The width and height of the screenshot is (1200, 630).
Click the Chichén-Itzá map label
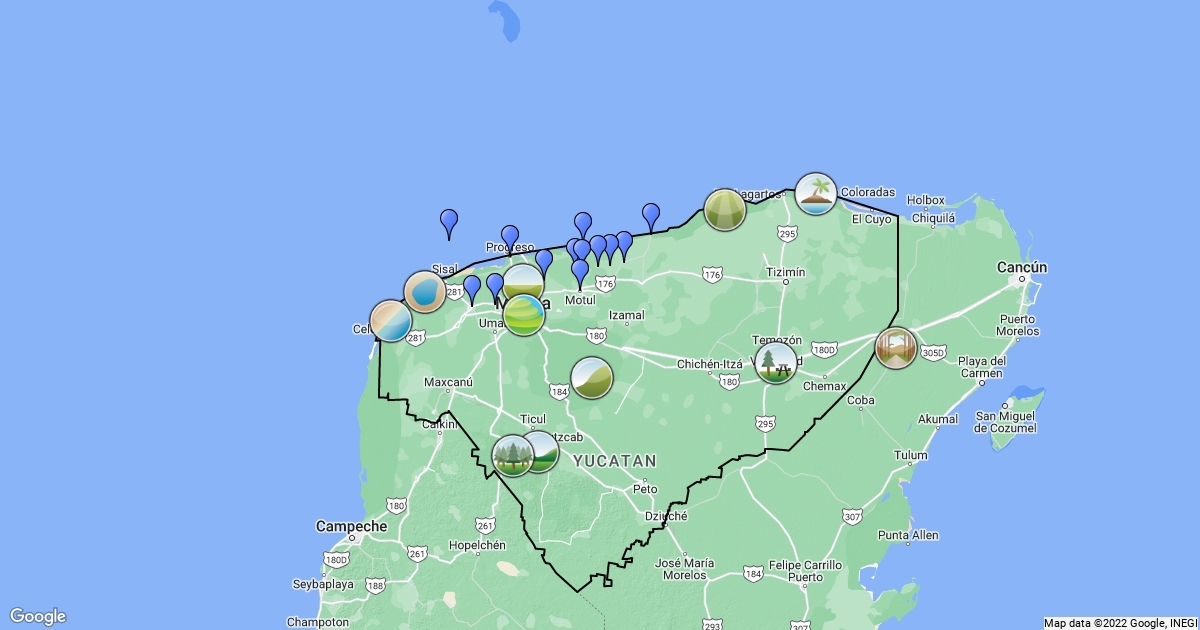[710, 364]
